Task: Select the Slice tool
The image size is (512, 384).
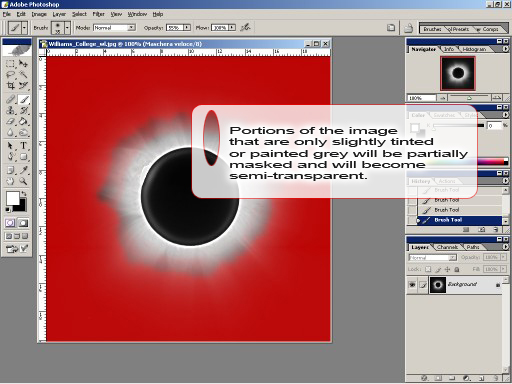Action: [23, 86]
